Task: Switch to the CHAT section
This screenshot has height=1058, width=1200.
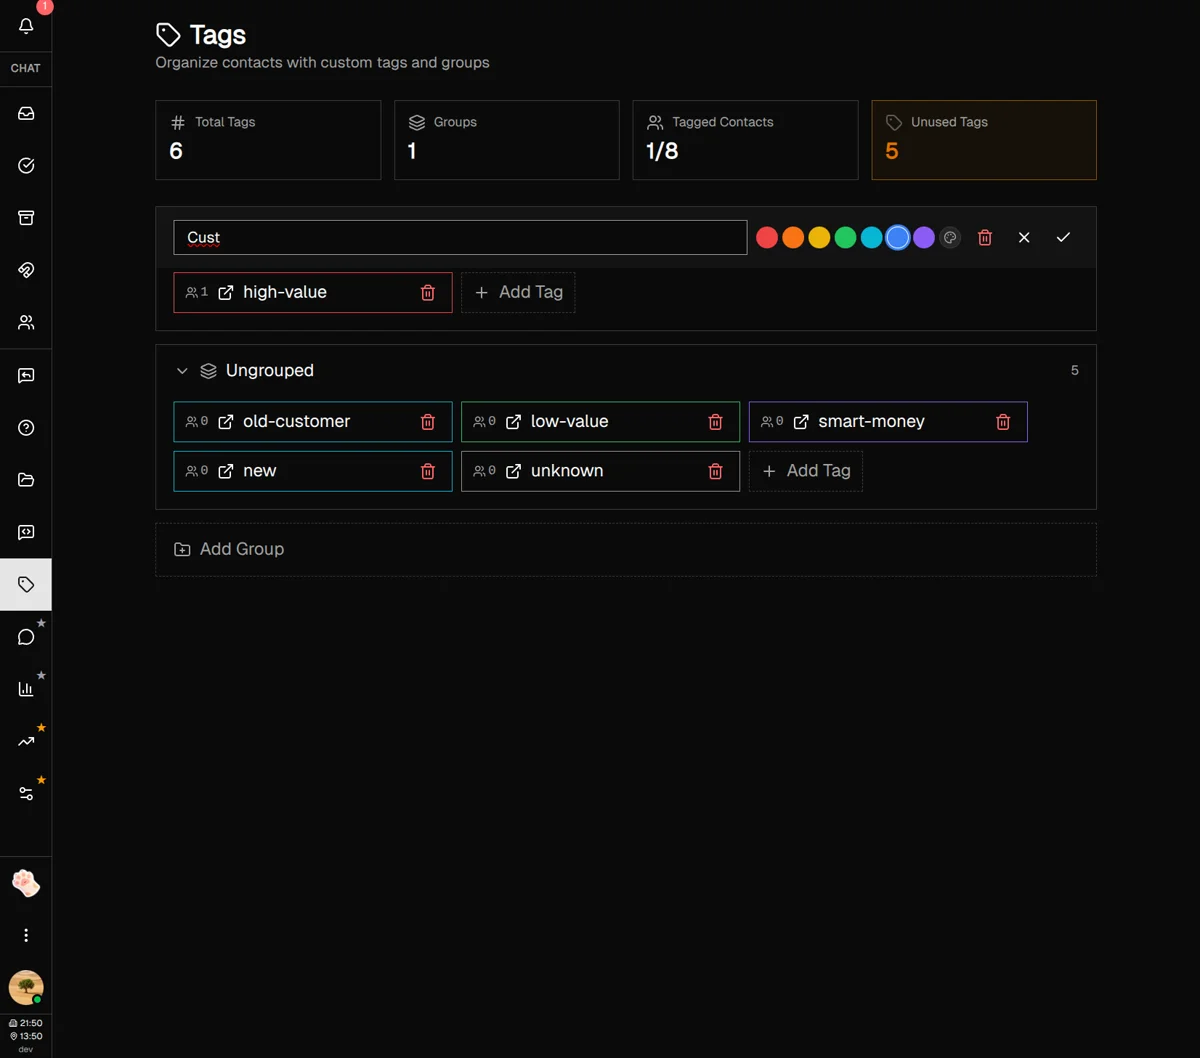Action: pyautogui.click(x=25, y=68)
